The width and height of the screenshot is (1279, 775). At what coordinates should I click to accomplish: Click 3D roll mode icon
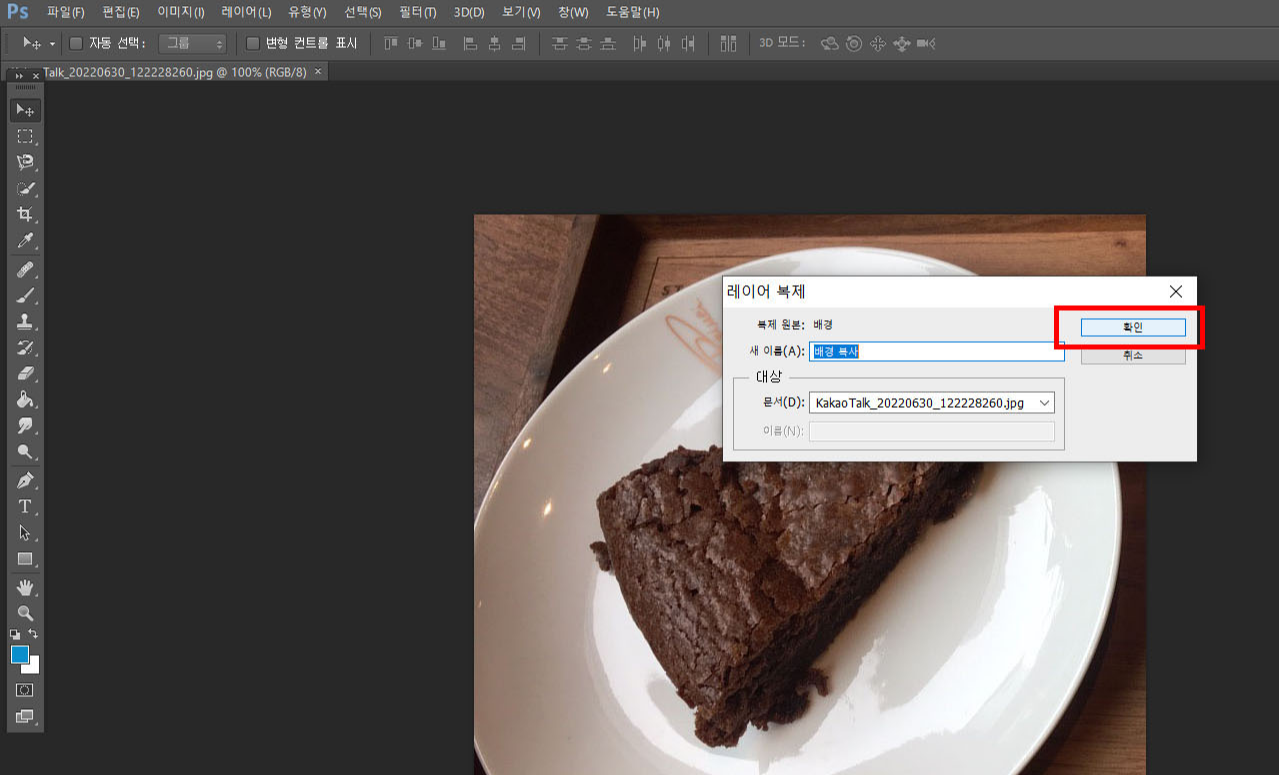(853, 44)
